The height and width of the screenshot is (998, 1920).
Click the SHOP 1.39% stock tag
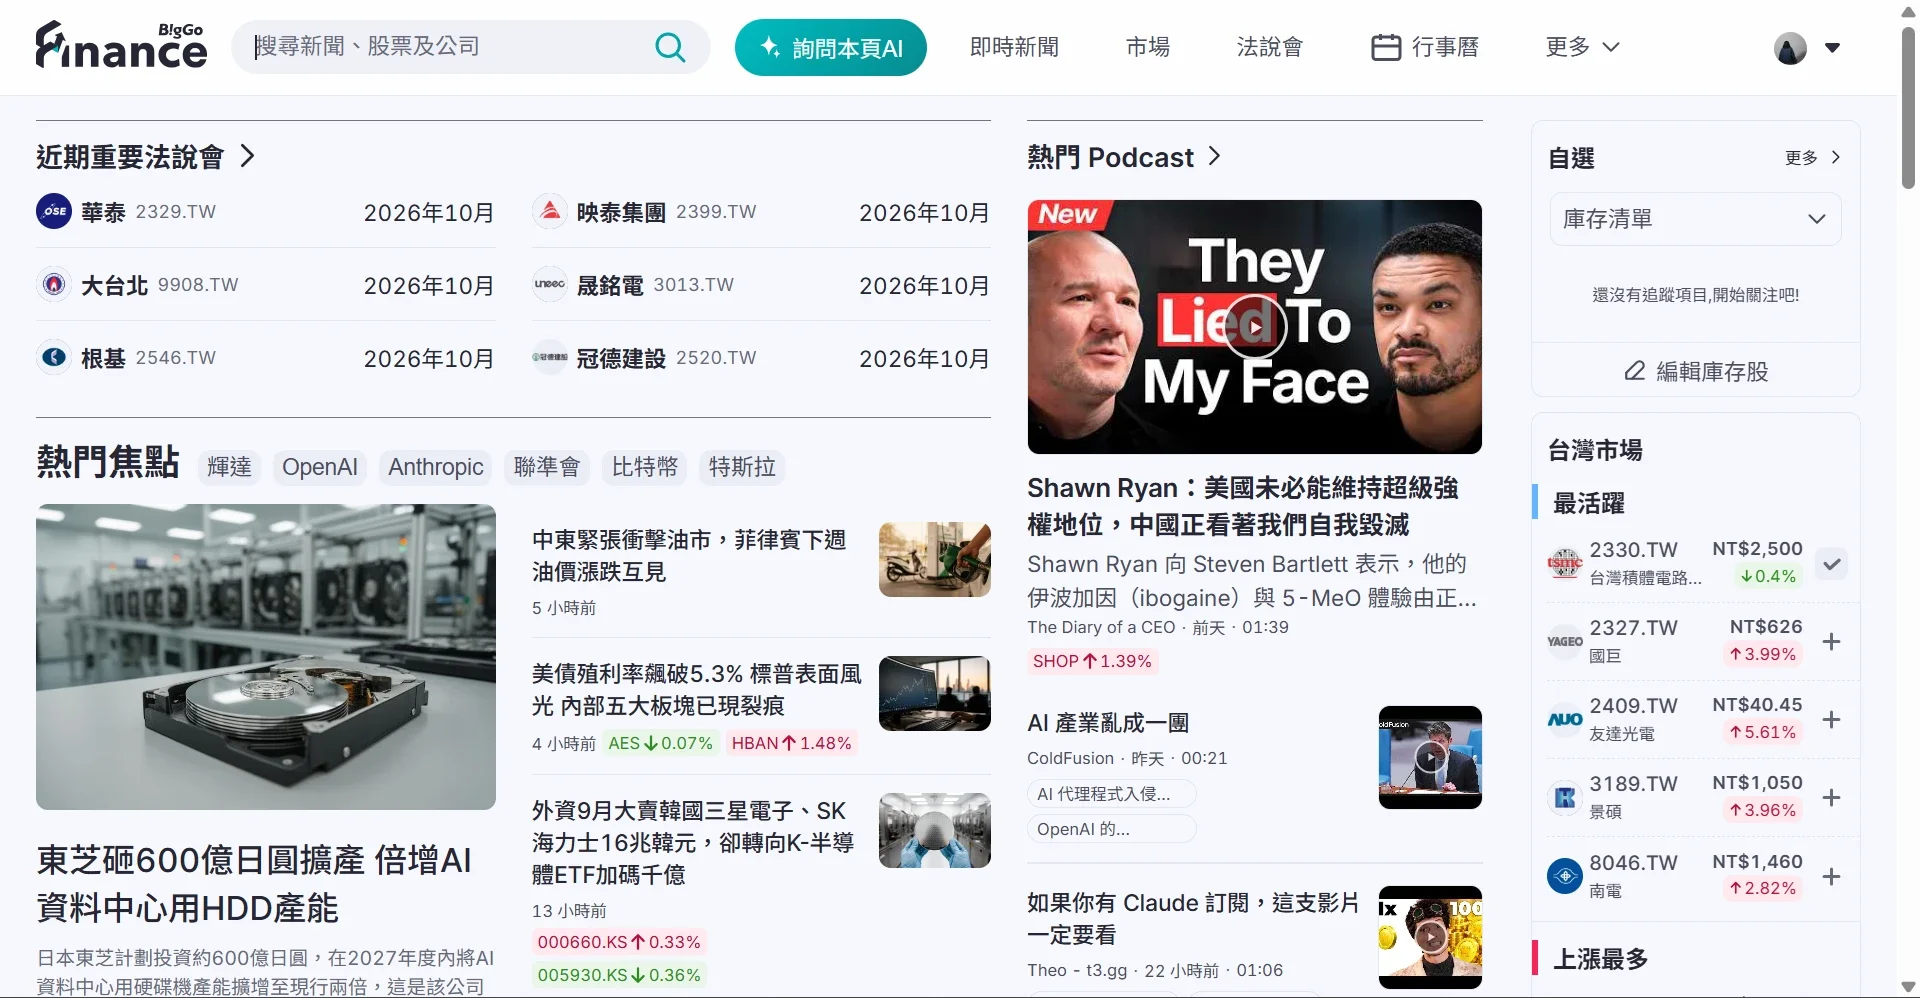coord(1092,661)
